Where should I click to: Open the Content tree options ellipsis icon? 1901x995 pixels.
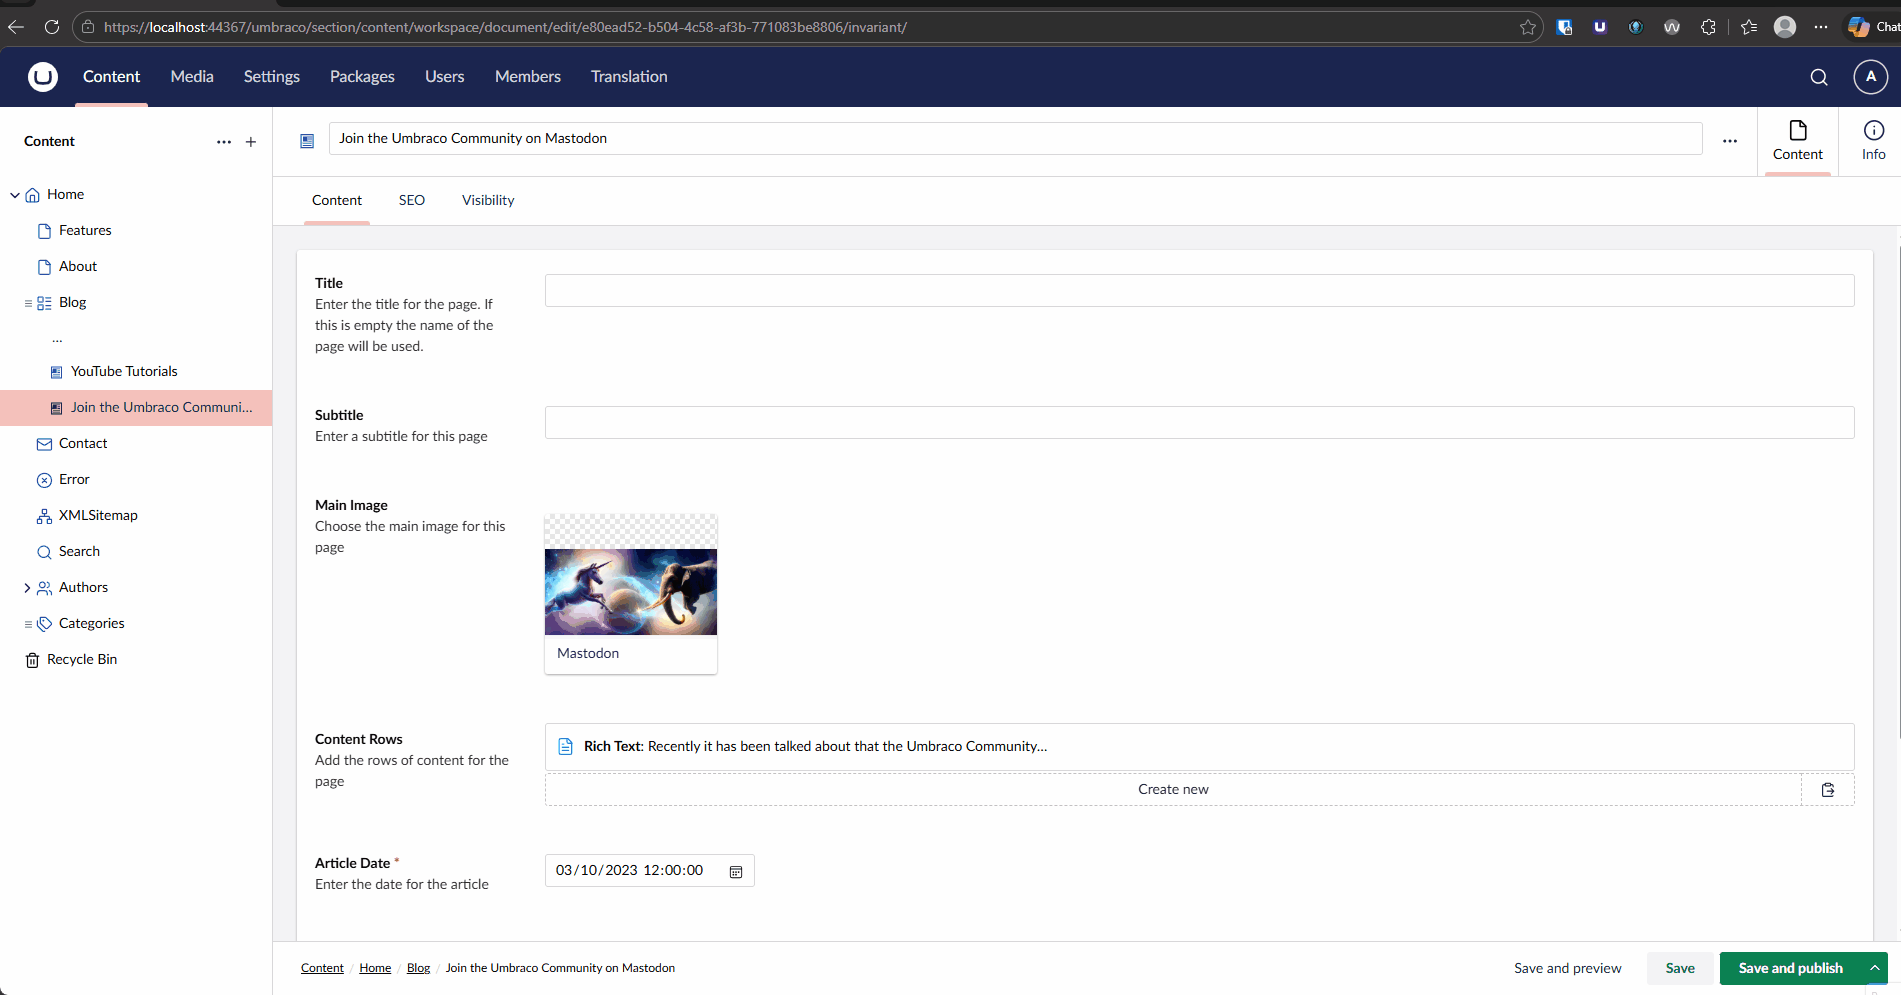coord(223,142)
